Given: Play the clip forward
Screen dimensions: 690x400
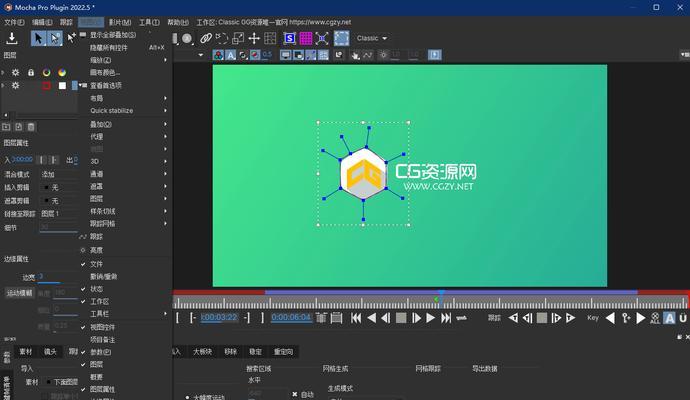Looking at the screenshot, I should (431, 318).
